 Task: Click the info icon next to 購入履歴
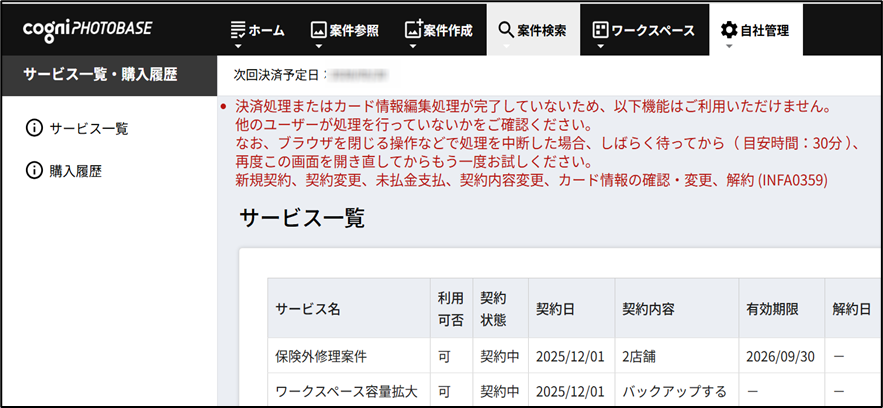point(34,171)
